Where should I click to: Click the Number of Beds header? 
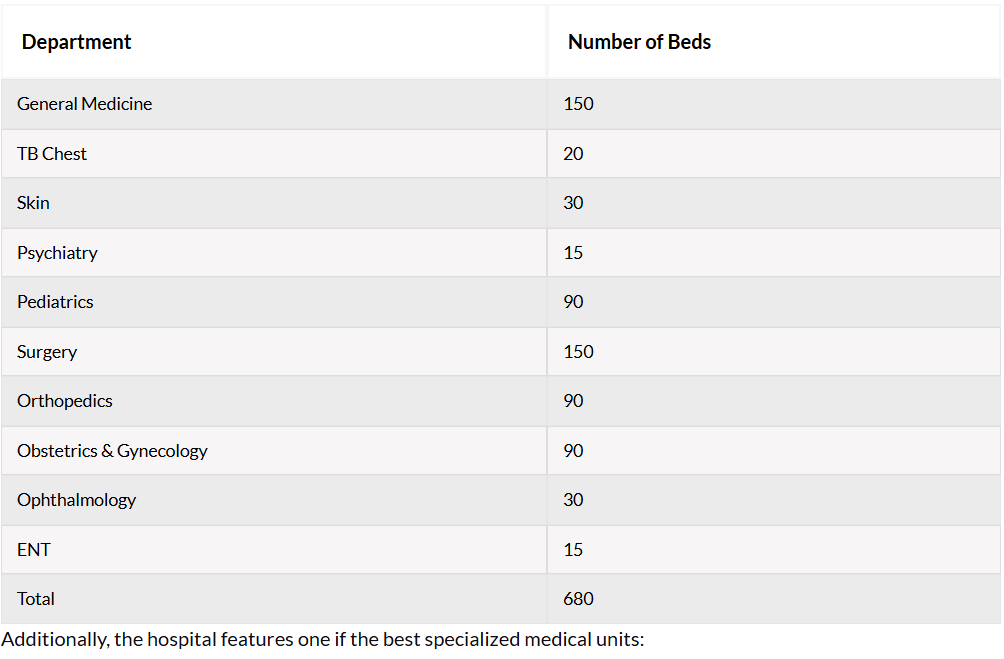pyautogui.click(x=639, y=42)
